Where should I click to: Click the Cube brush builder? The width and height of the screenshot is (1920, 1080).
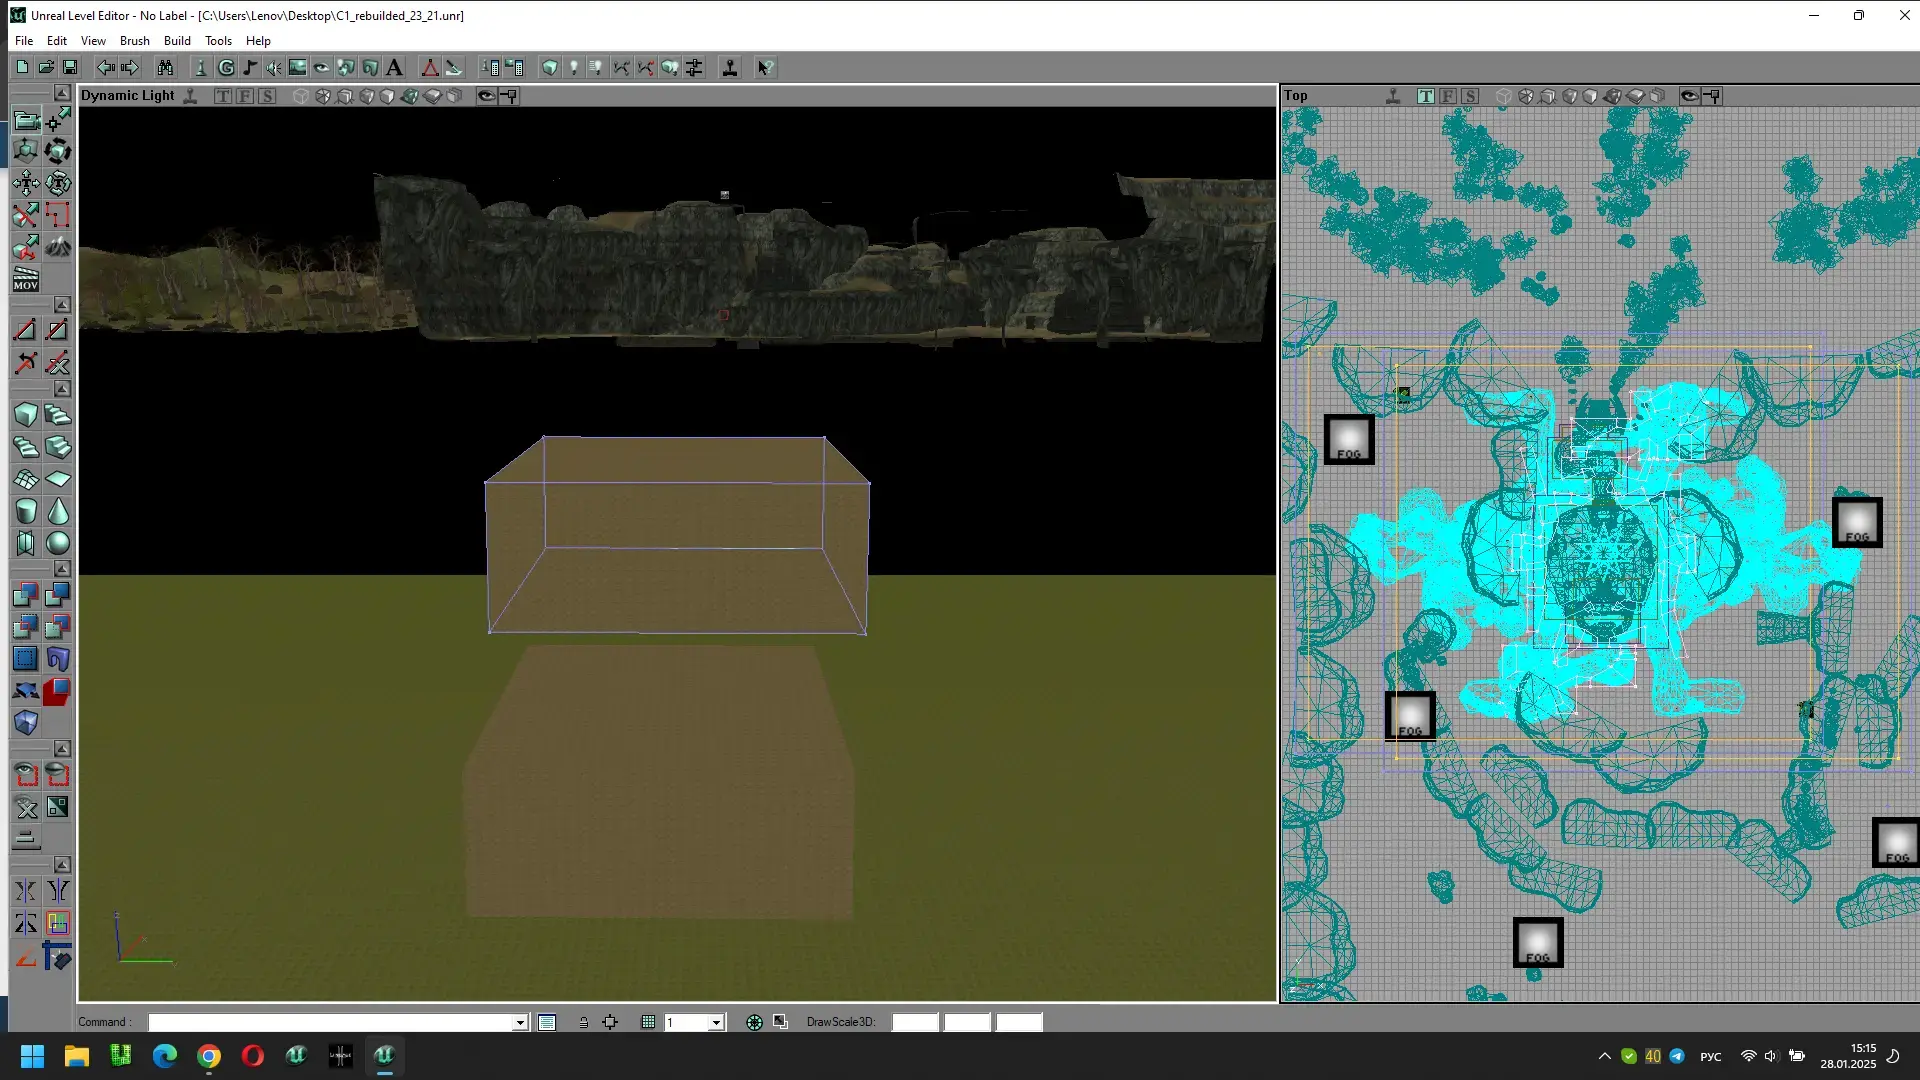click(26, 415)
